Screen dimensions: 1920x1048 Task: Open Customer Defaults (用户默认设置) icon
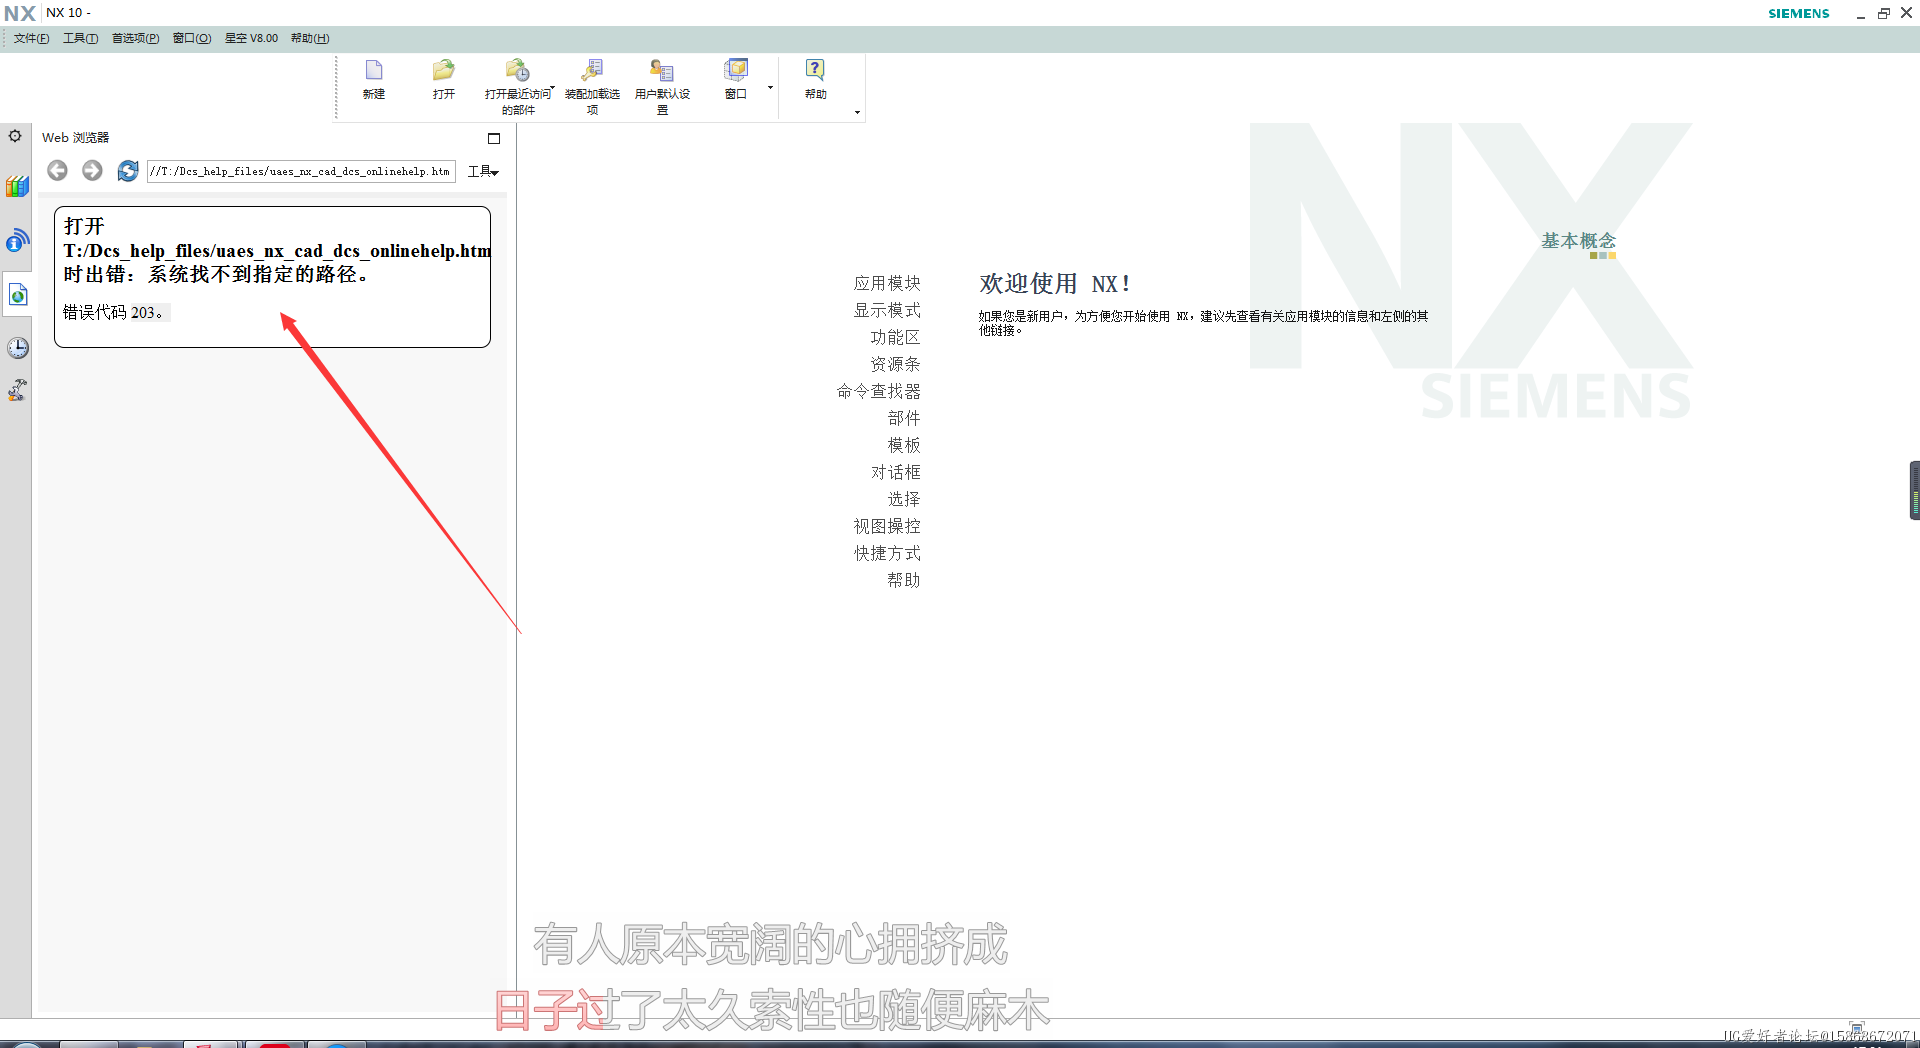coord(662,70)
